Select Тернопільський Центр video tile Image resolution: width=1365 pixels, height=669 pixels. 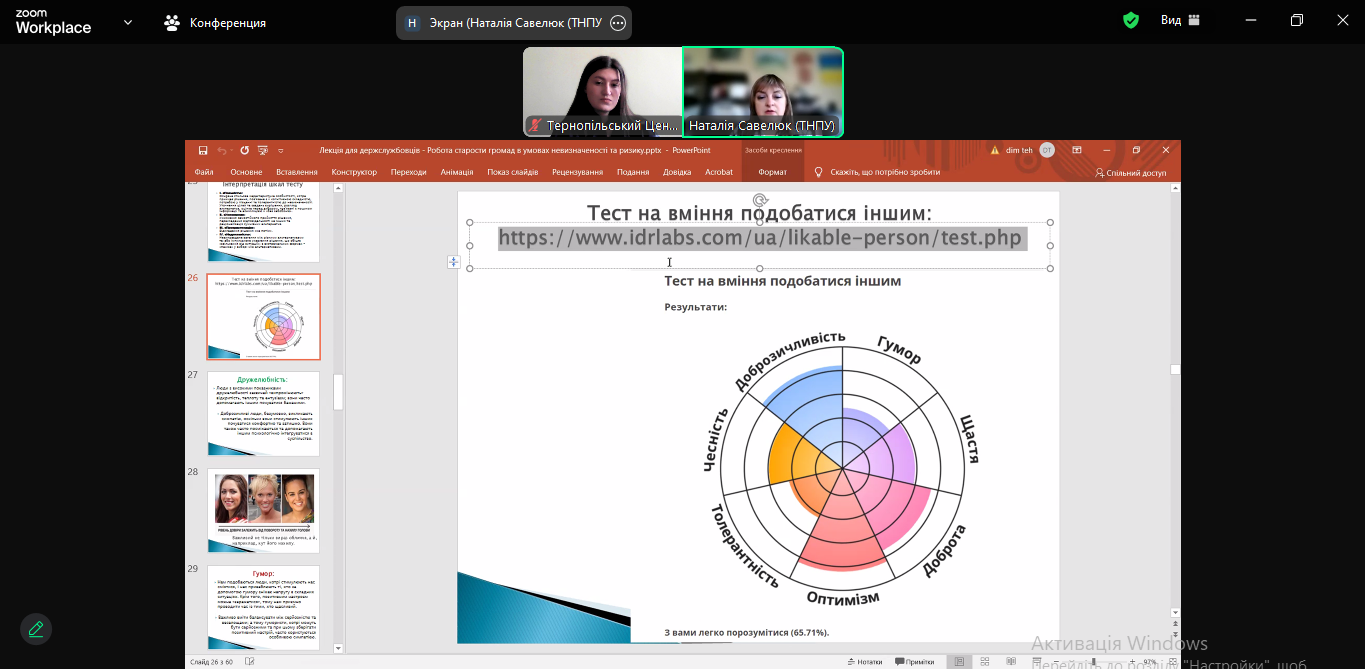pos(603,92)
